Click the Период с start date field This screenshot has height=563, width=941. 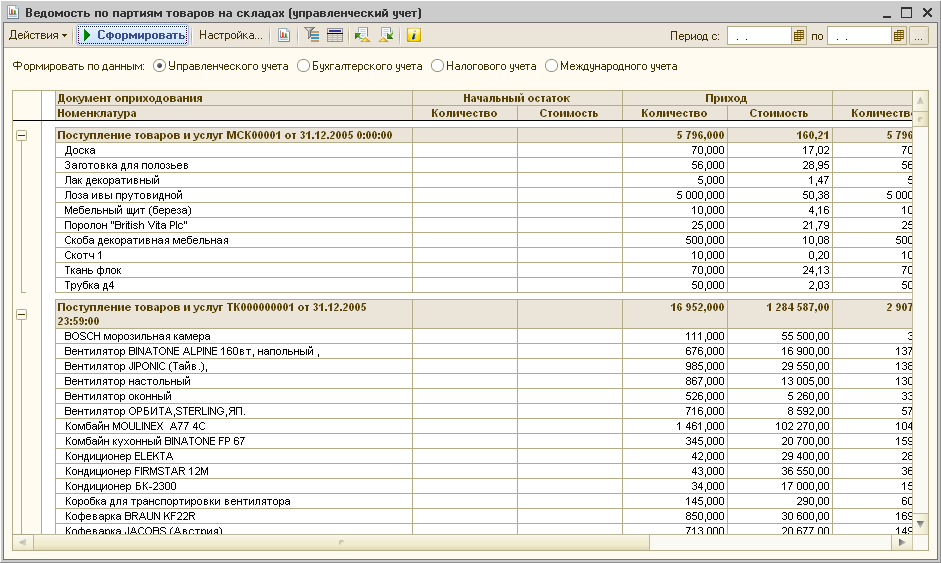coord(759,36)
